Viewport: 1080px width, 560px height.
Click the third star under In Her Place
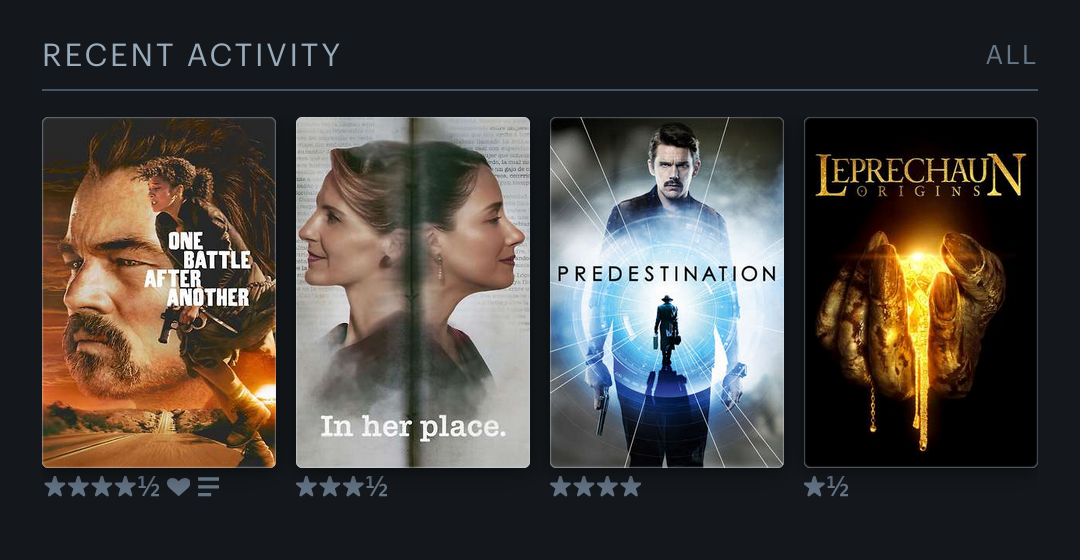(353, 487)
